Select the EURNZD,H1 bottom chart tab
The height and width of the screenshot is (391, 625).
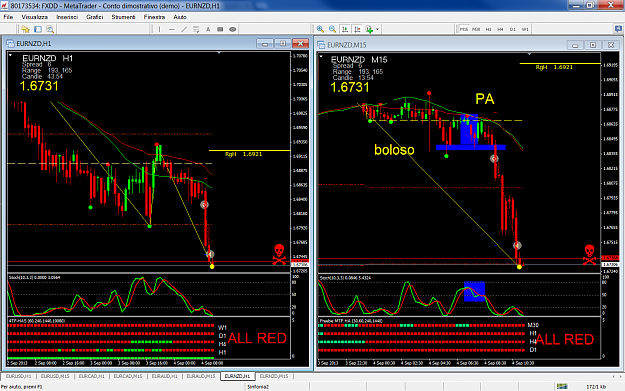(x=238, y=376)
